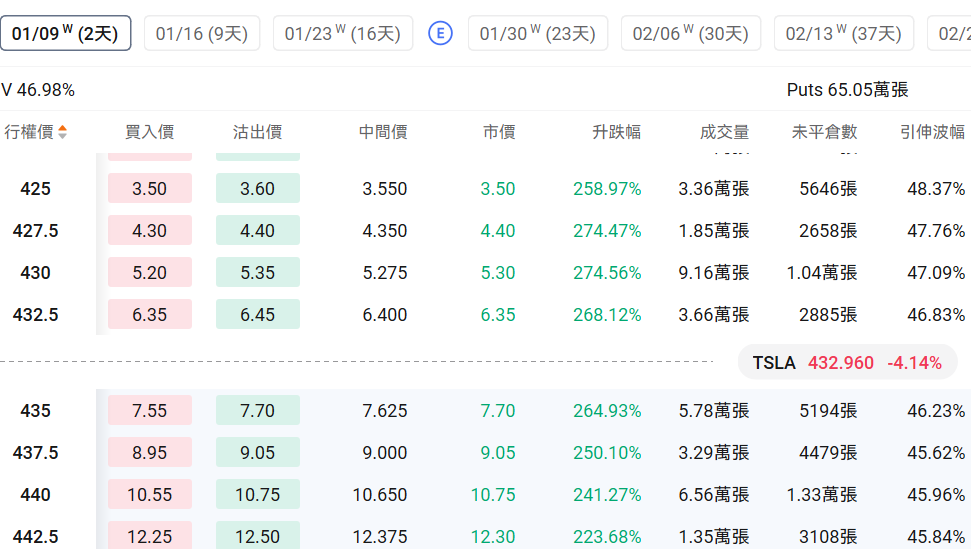The width and height of the screenshot is (971, 549).
Task: Click ask price 12.50 at strike 442.5
Action: point(257,537)
